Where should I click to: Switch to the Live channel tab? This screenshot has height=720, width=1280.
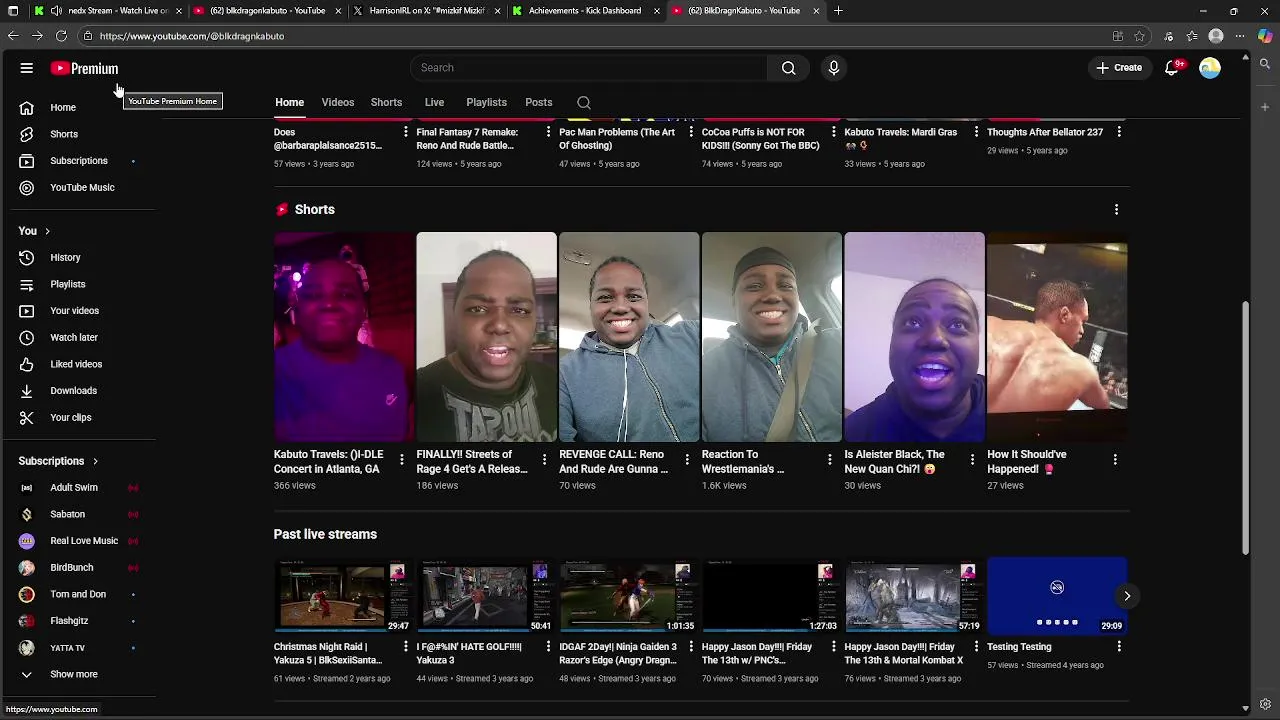[x=434, y=102]
